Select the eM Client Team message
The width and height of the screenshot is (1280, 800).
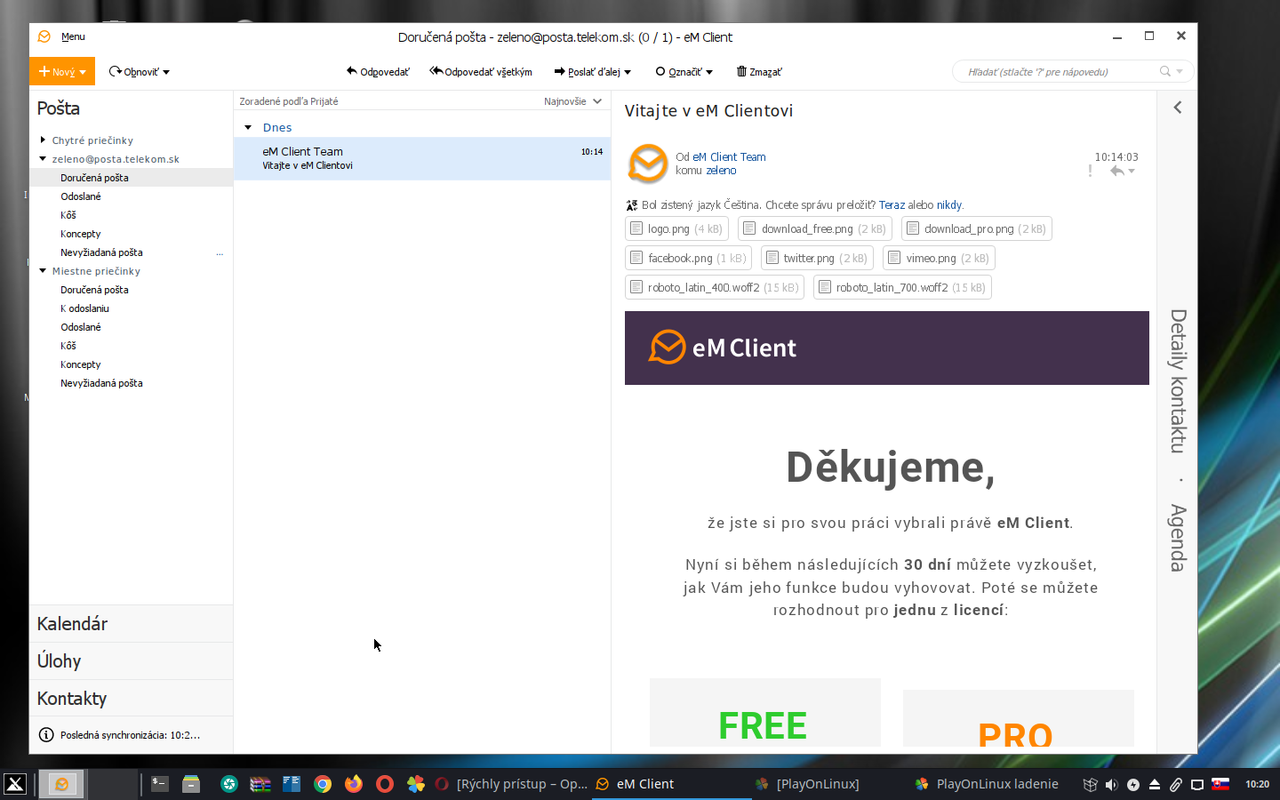tap(422, 158)
